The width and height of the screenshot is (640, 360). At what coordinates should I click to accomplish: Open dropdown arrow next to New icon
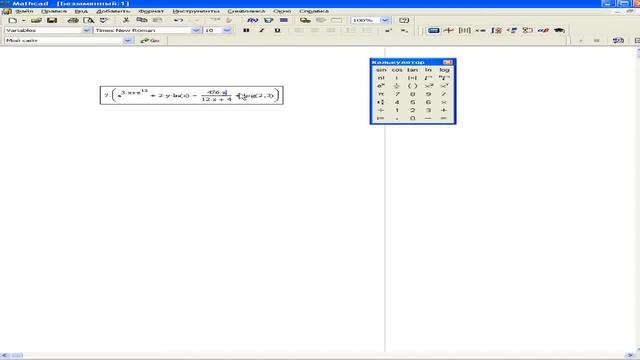pos(23,20)
